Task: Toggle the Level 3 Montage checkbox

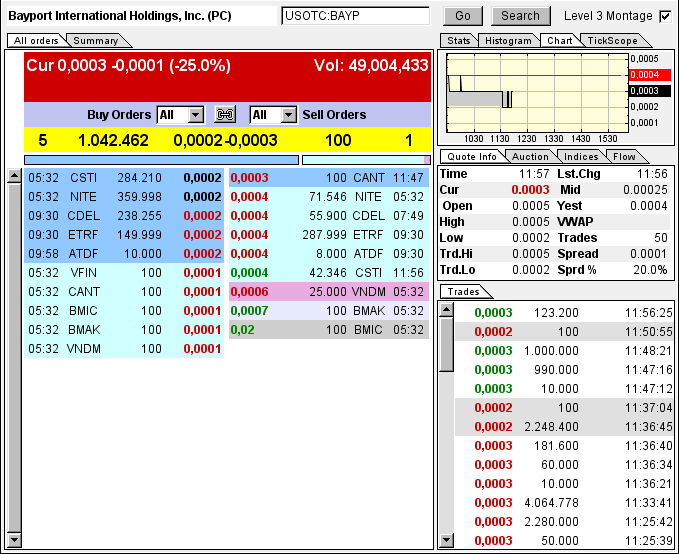Action: (665, 16)
